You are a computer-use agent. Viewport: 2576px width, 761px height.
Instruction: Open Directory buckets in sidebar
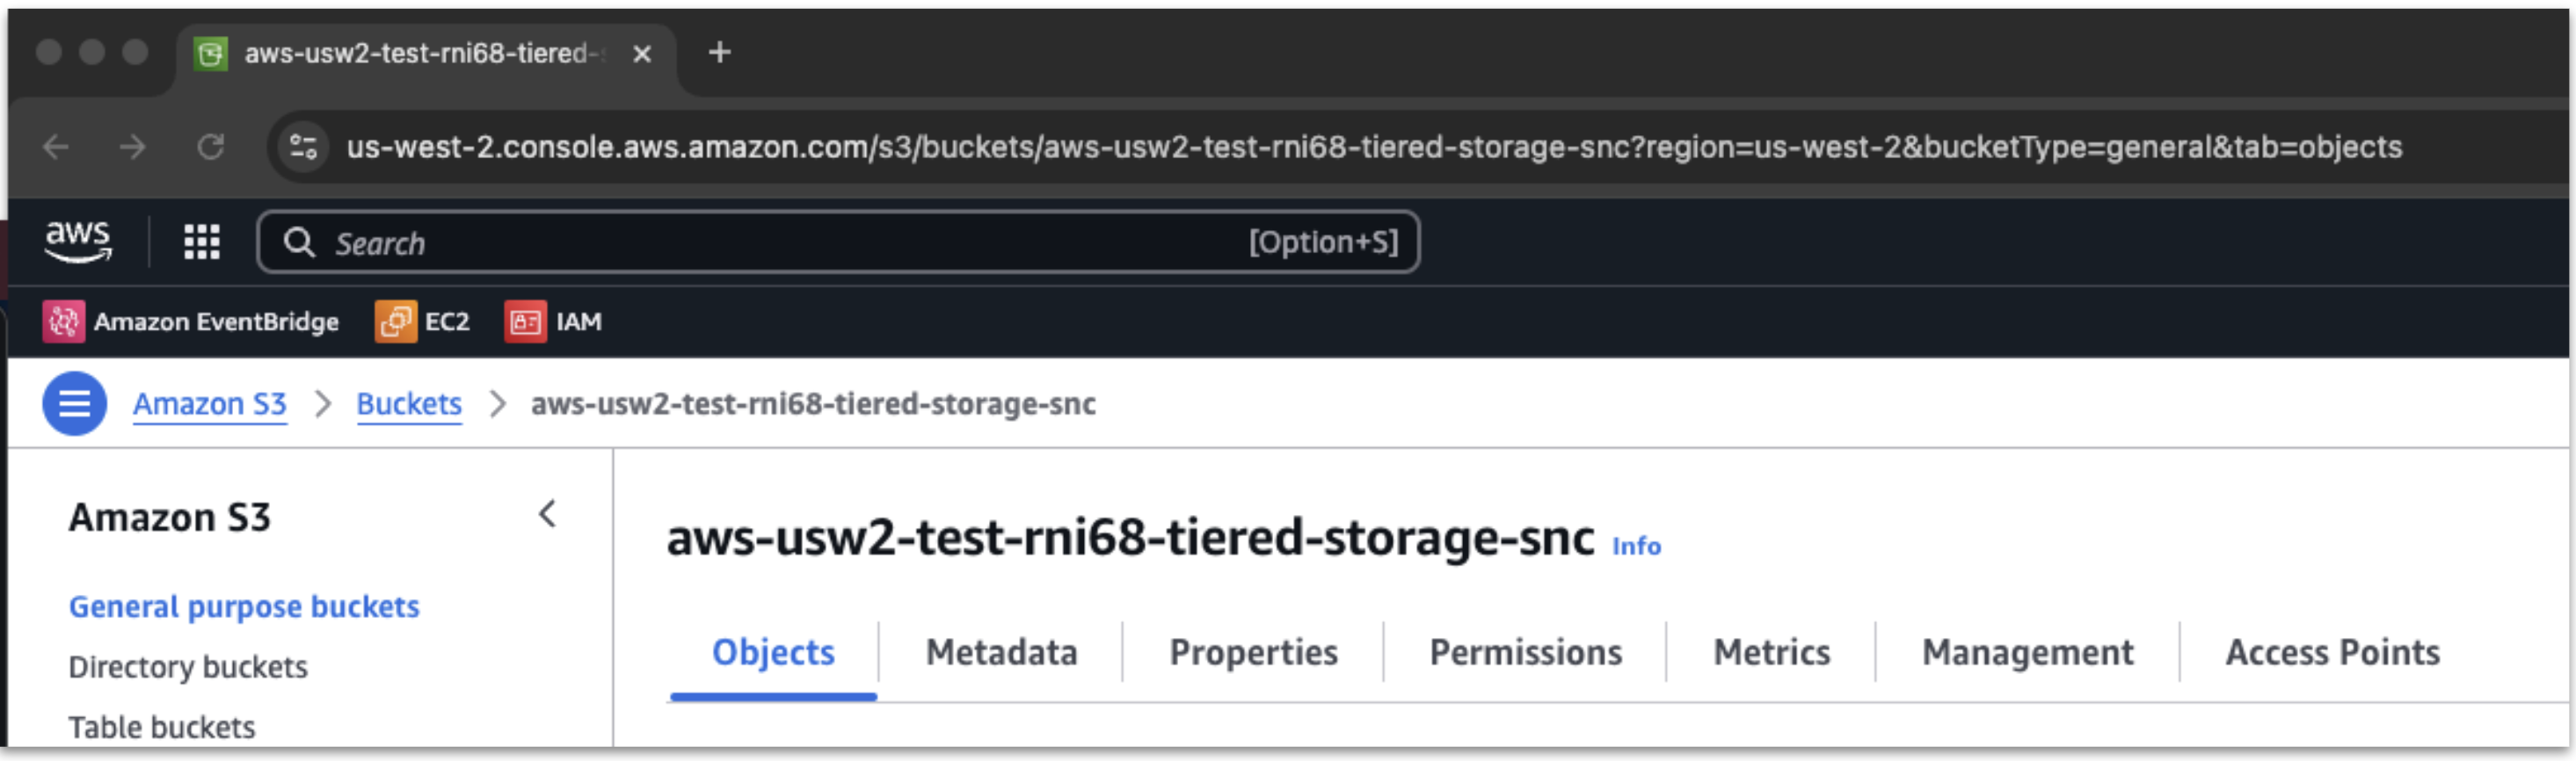[188, 667]
